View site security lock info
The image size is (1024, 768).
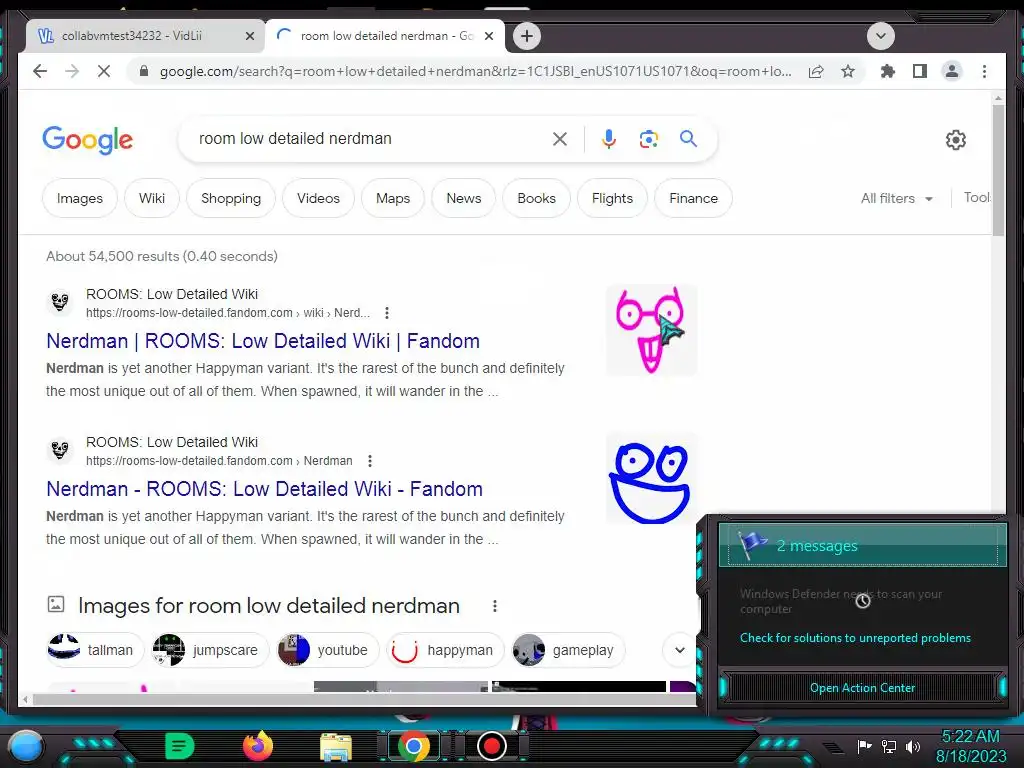tap(144, 71)
